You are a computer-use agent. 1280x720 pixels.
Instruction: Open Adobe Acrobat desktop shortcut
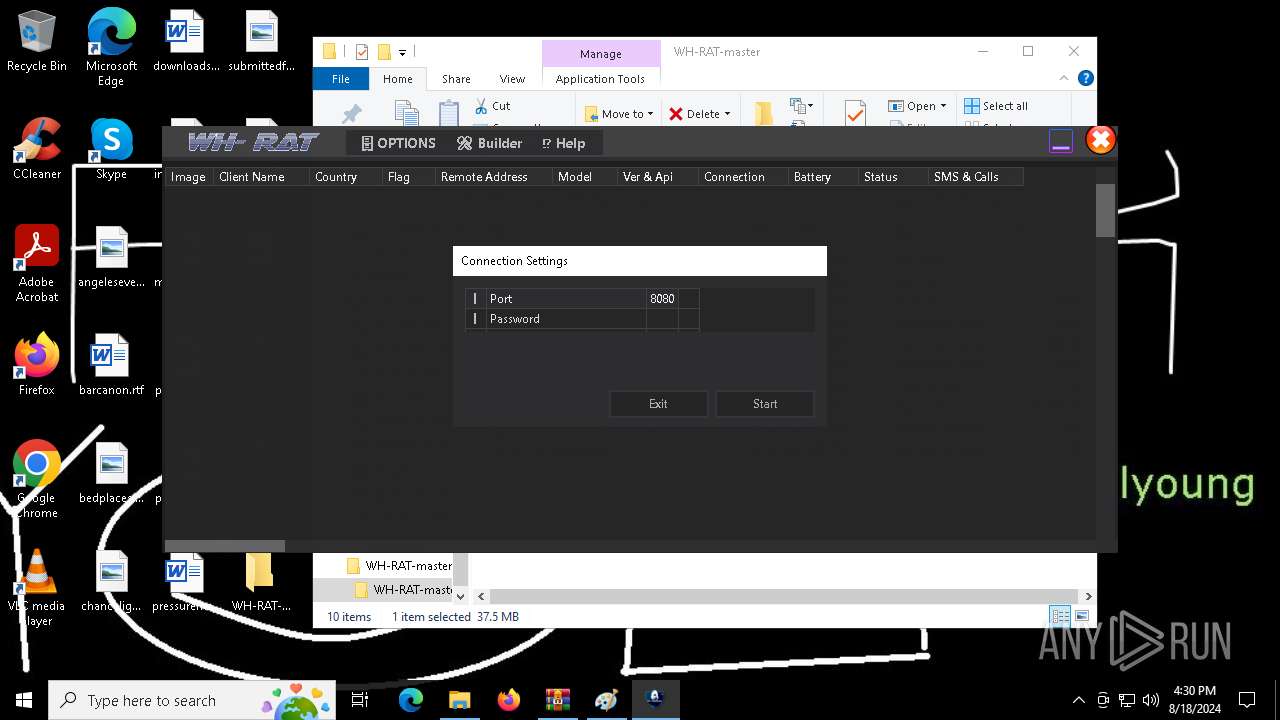click(x=37, y=263)
